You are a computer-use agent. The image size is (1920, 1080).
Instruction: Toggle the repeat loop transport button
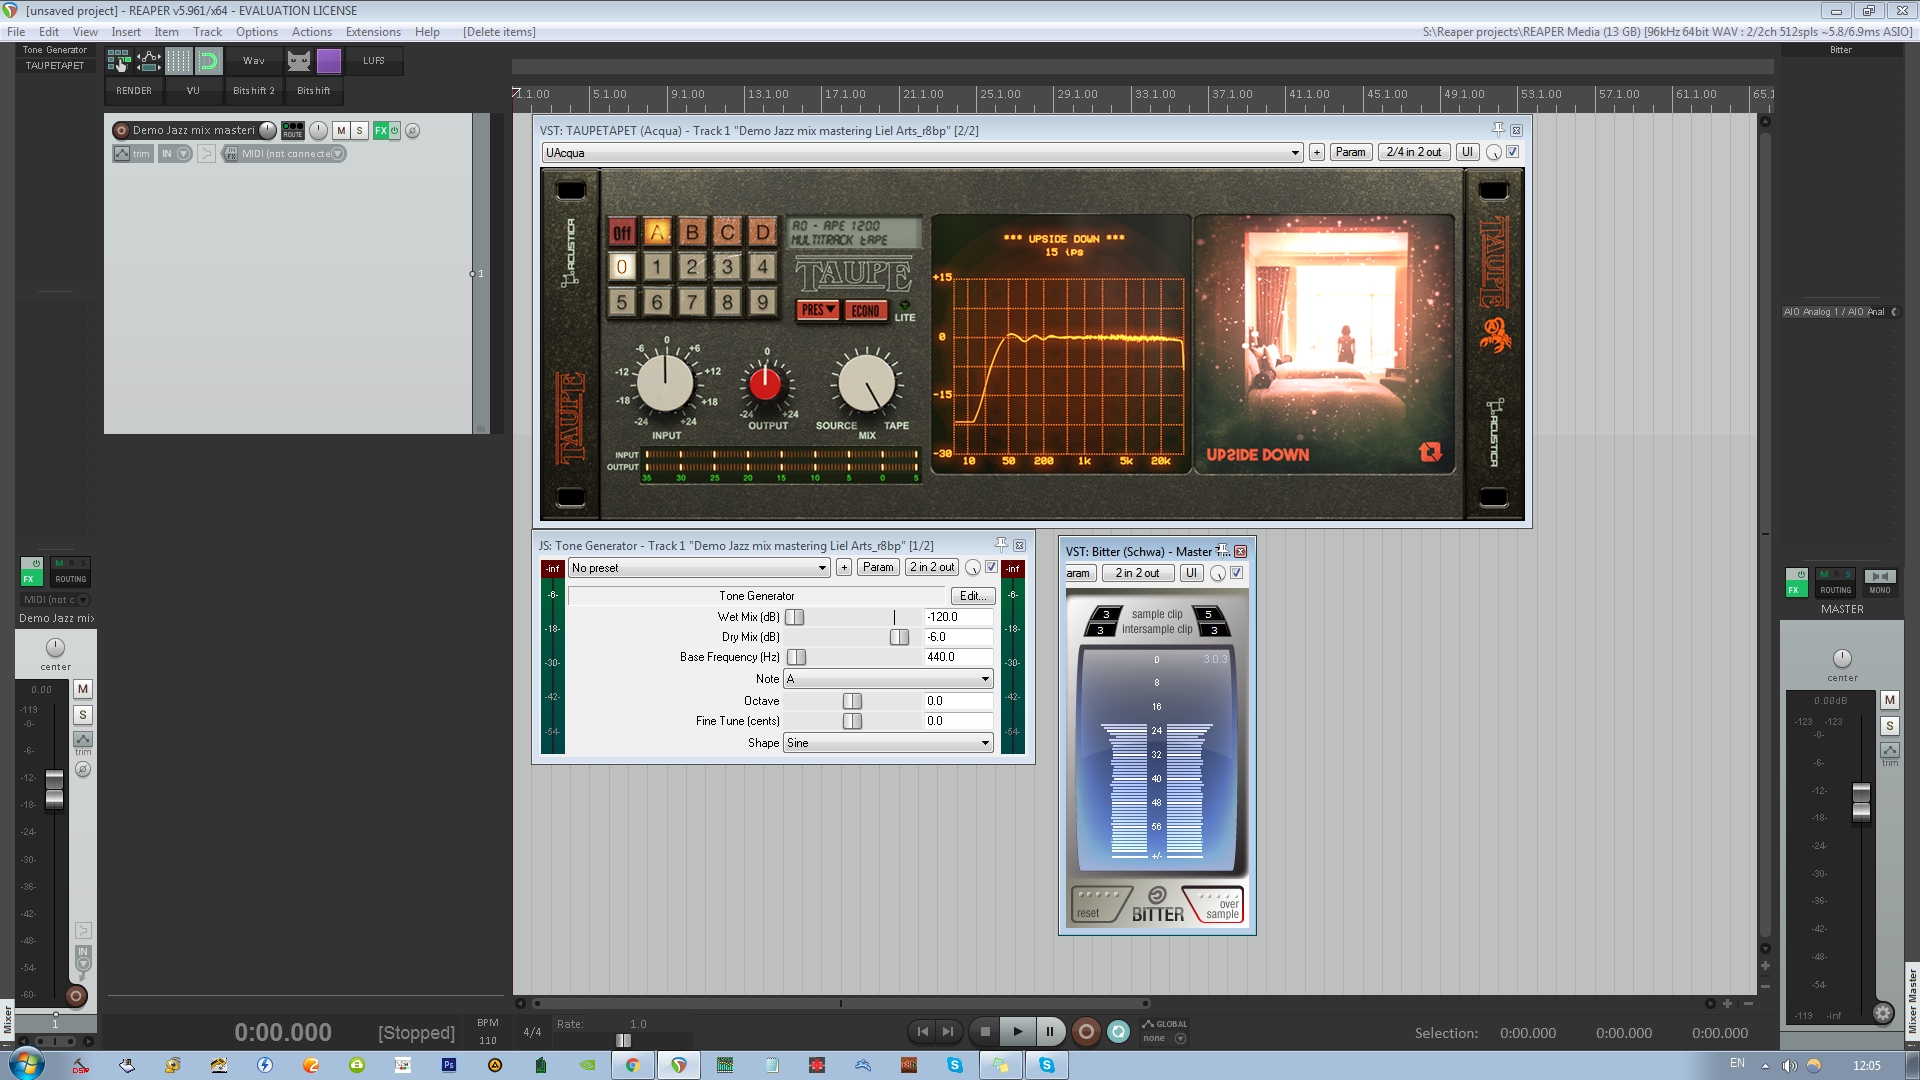point(1119,1031)
